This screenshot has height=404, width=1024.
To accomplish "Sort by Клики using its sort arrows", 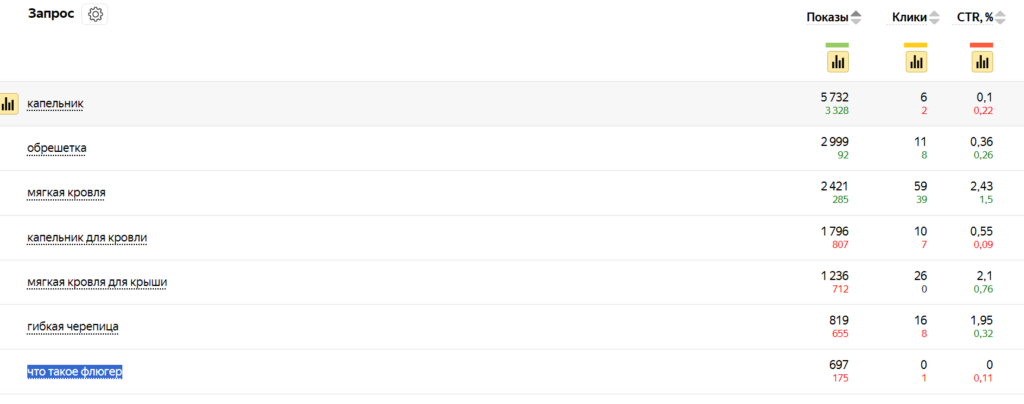I will (x=935, y=18).
